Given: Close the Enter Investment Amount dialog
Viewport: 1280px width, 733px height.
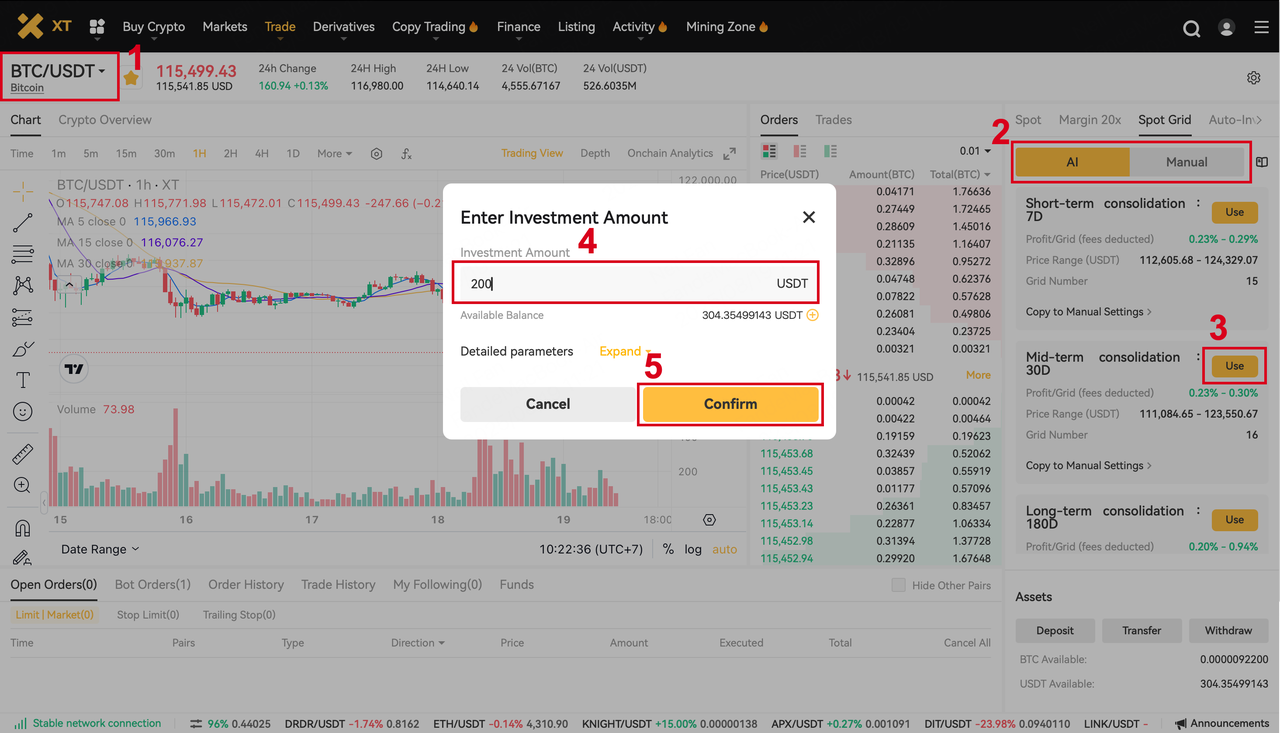Looking at the screenshot, I should pyautogui.click(x=809, y=217).
